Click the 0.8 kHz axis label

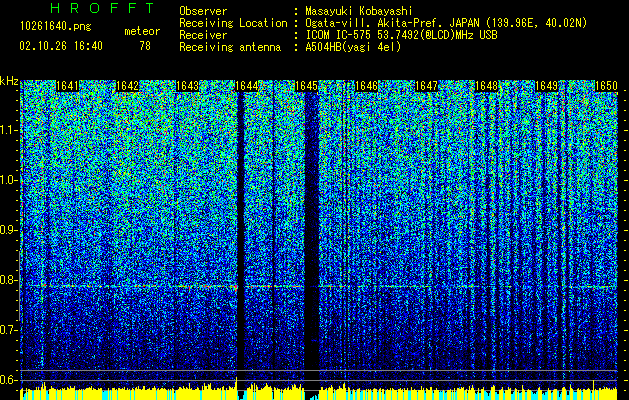tap(8, 280)
